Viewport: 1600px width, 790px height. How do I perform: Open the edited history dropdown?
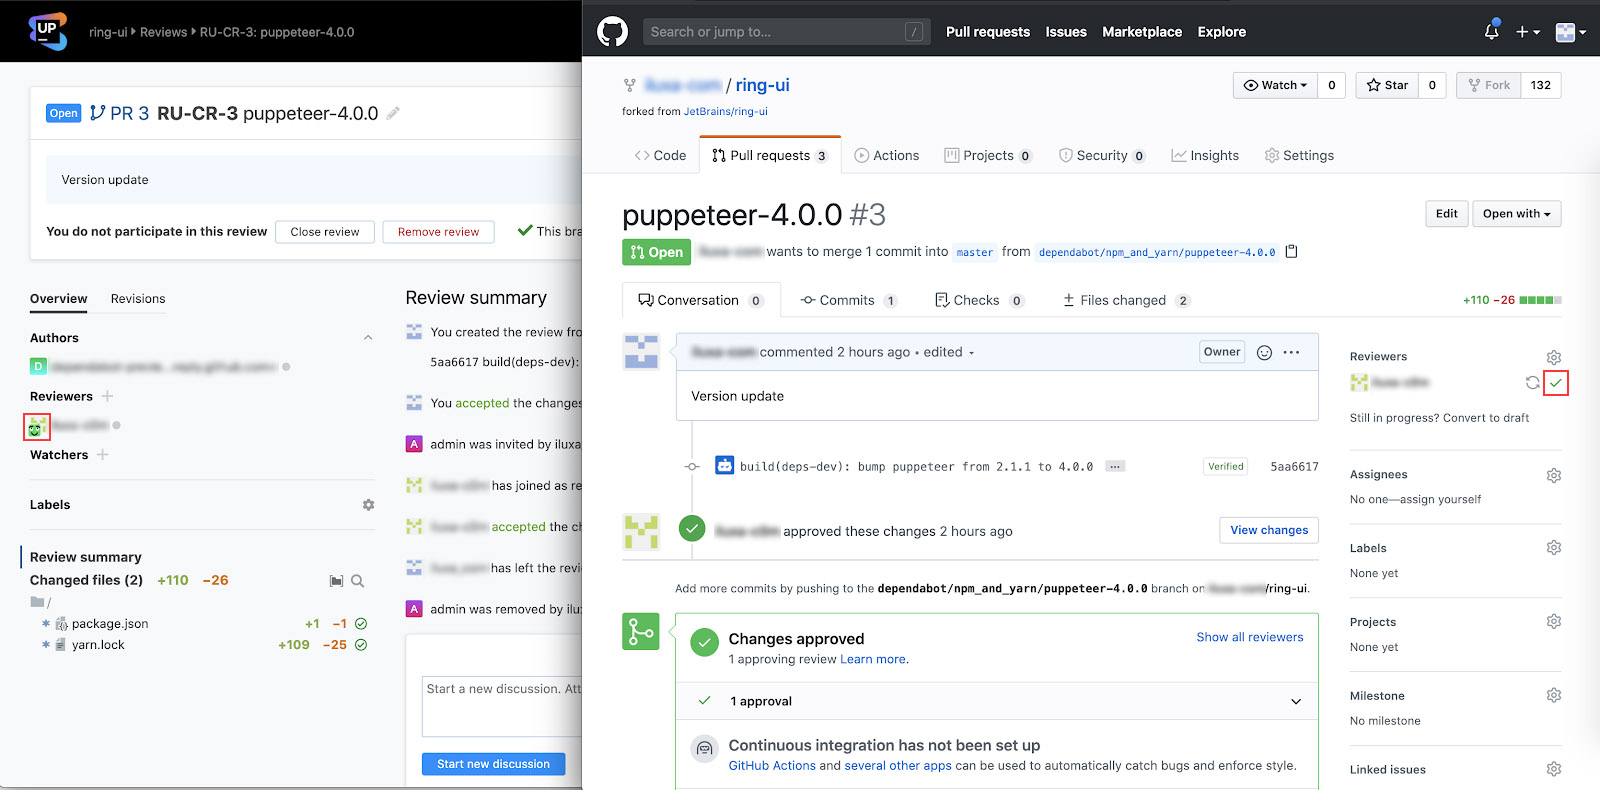pyautogui.click(x=949, y=352)
